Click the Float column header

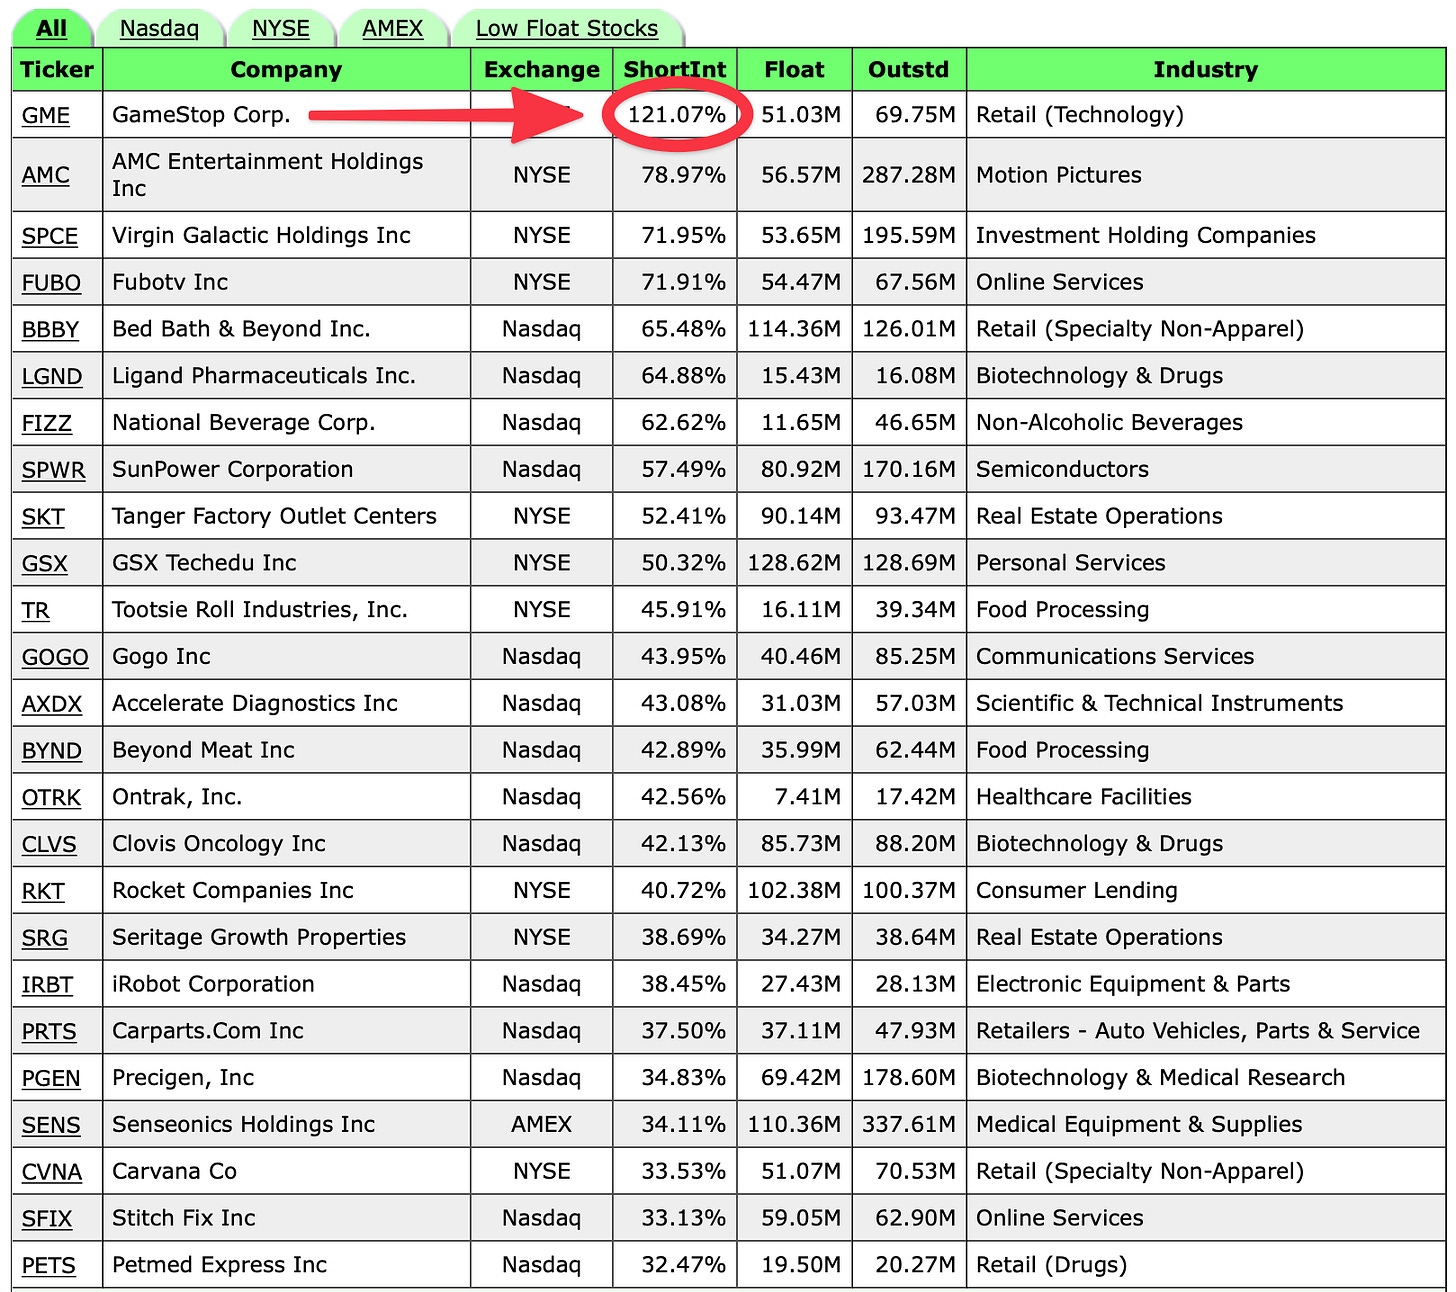click(795, 70)
